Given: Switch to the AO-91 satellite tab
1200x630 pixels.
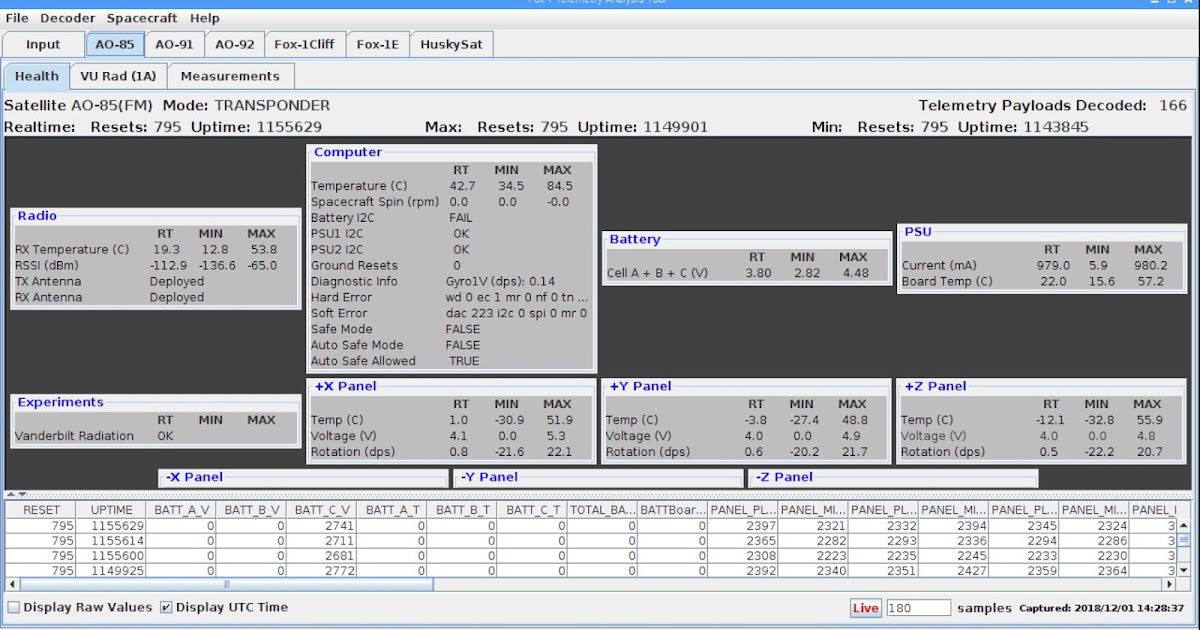Looking at the screenshot, I should tap(173, 44).
